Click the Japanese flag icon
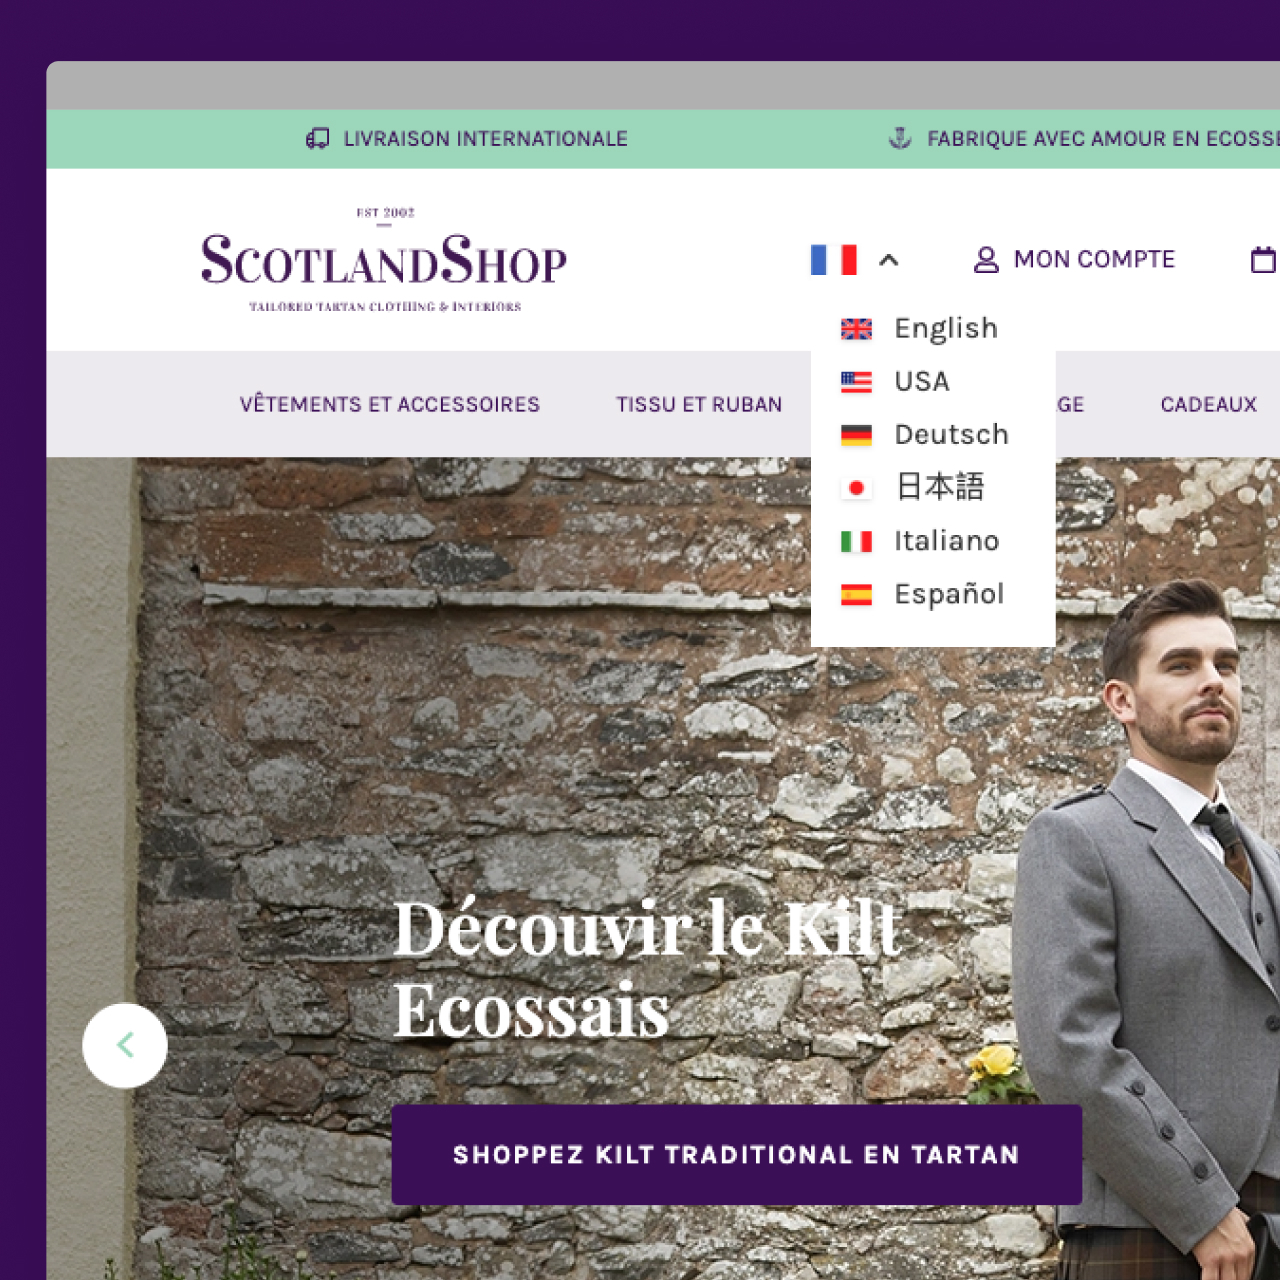Screen dimensions: 1280x1280 click(x=856, y=488)
